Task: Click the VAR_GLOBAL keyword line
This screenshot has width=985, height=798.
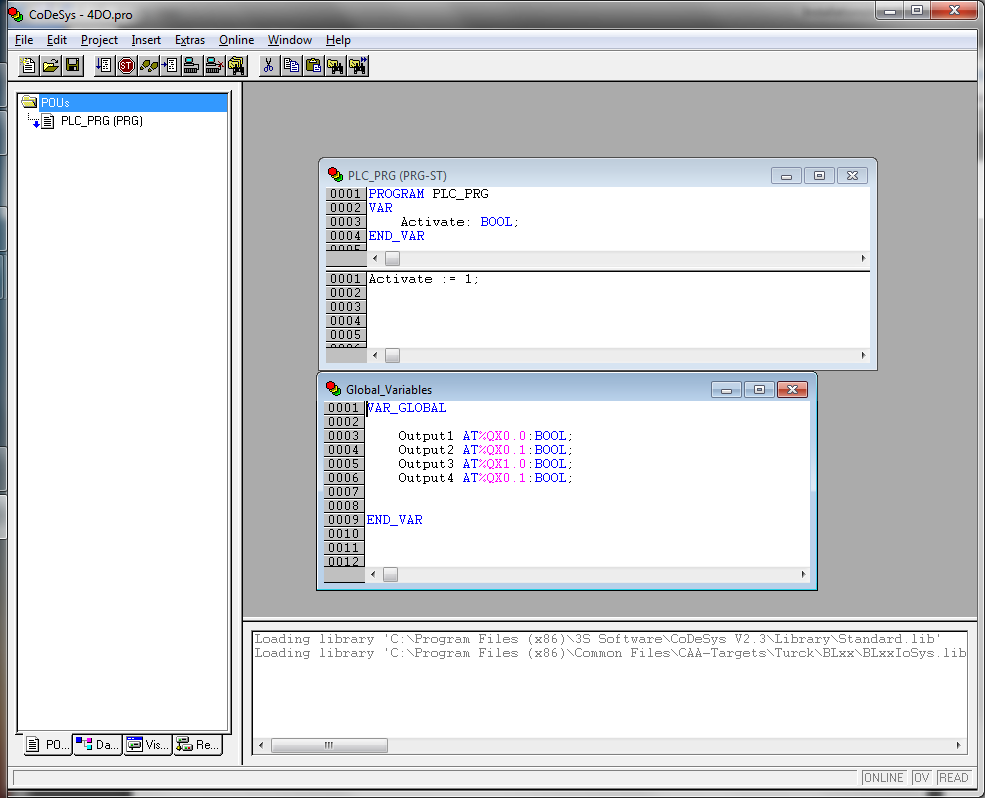Action: coord(406,408)
